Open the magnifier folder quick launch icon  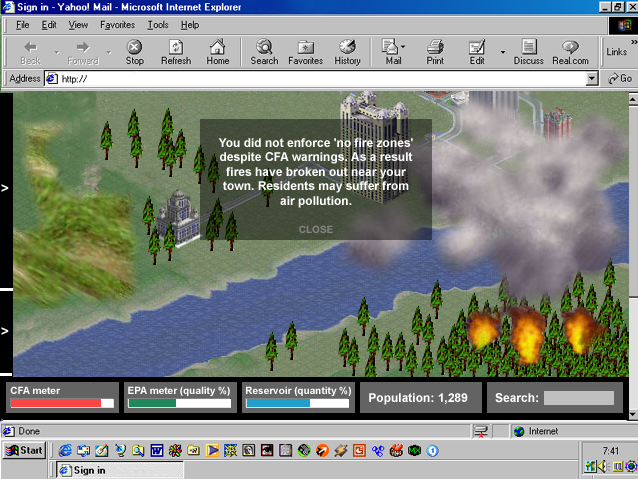click(x=138, y=451)
